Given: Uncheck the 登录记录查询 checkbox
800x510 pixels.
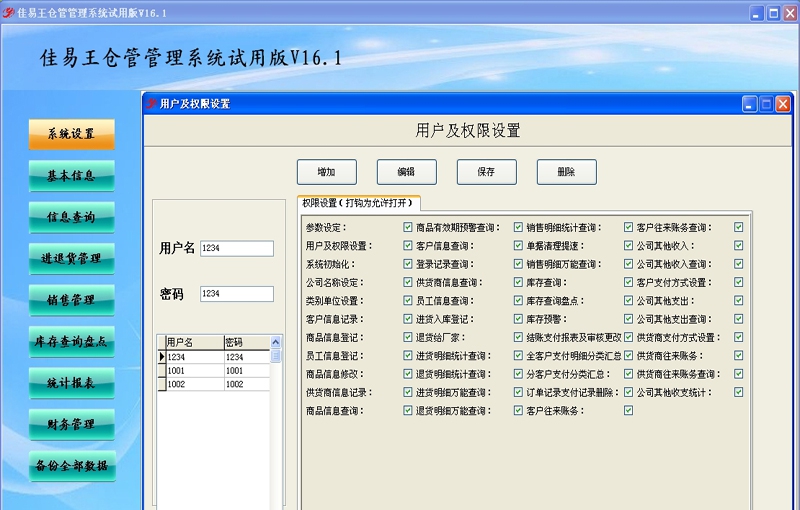Looking at the screenshot, I should click(518, 264).
